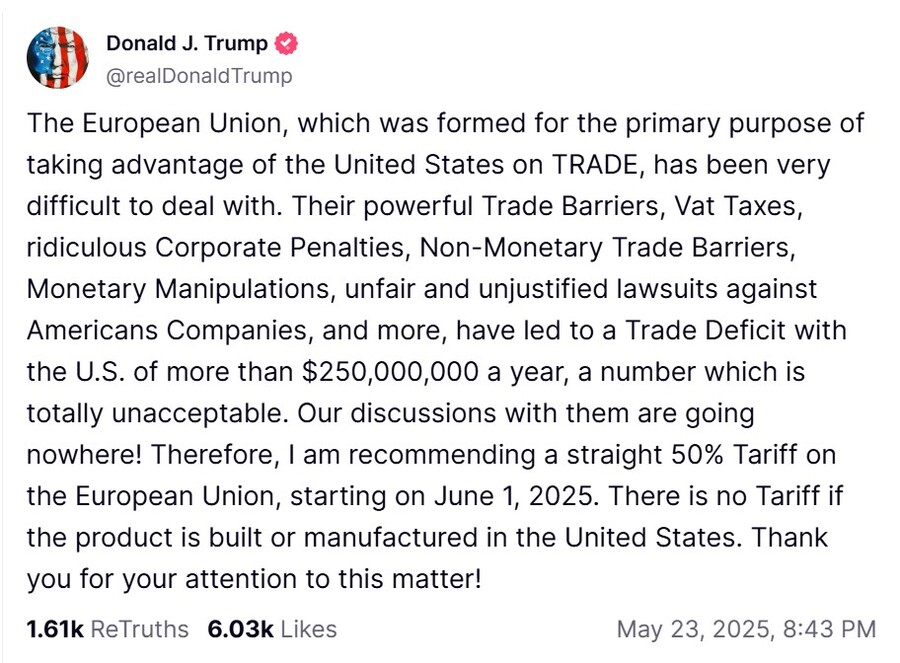This screenshot has width=900, height=663.
Task: Click the $250,000,000 figure in post
Action: [x=390, y=373]
